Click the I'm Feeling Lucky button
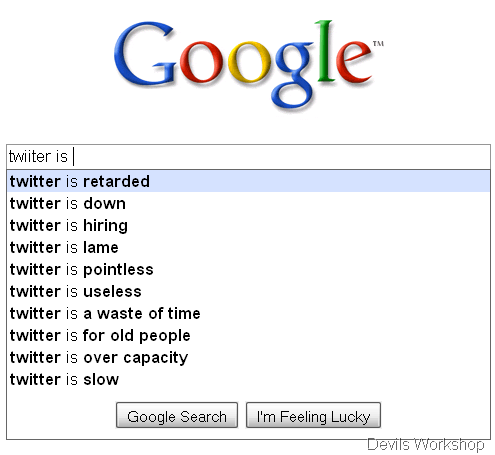 point(313,415)
